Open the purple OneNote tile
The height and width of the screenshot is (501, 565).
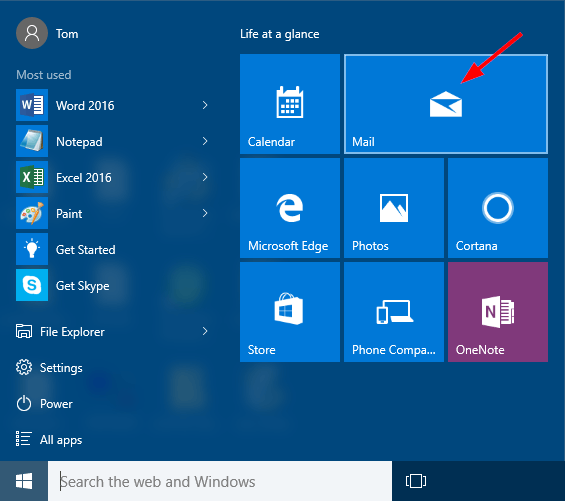[498, 312]
